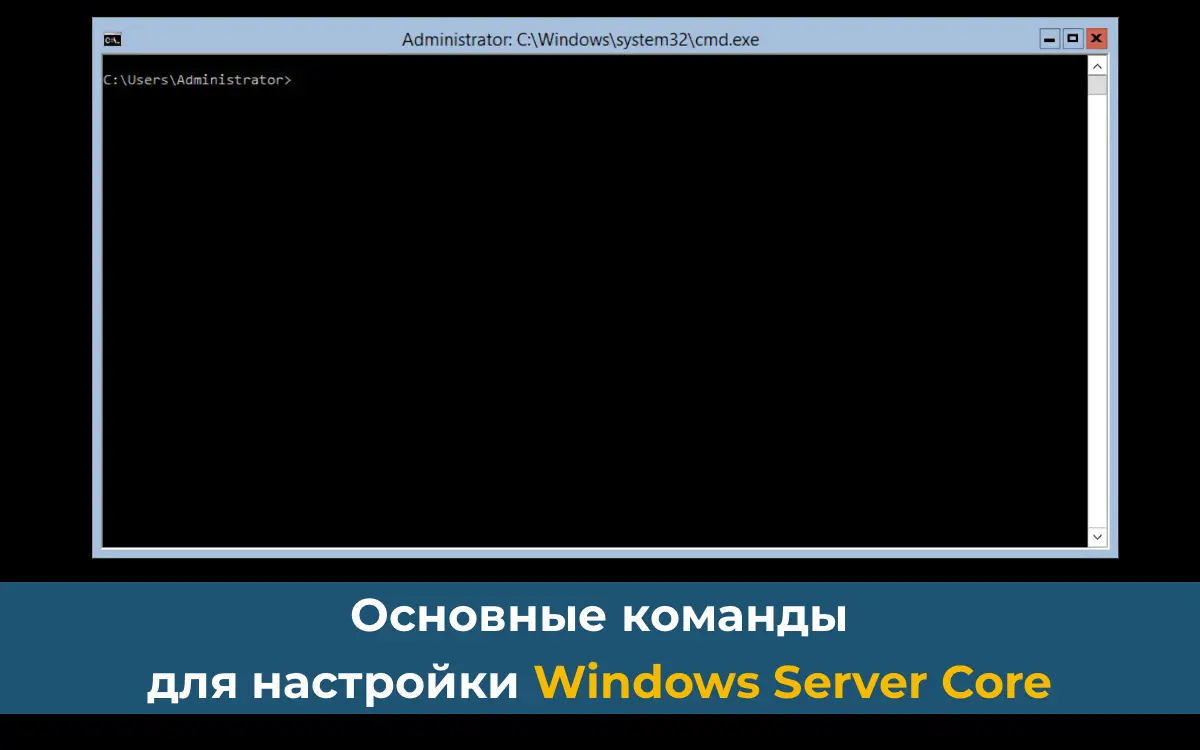Click the C:\Users\Administrator> prompt line
Viewport: 1200px width, 750px height.
[198, 80]
